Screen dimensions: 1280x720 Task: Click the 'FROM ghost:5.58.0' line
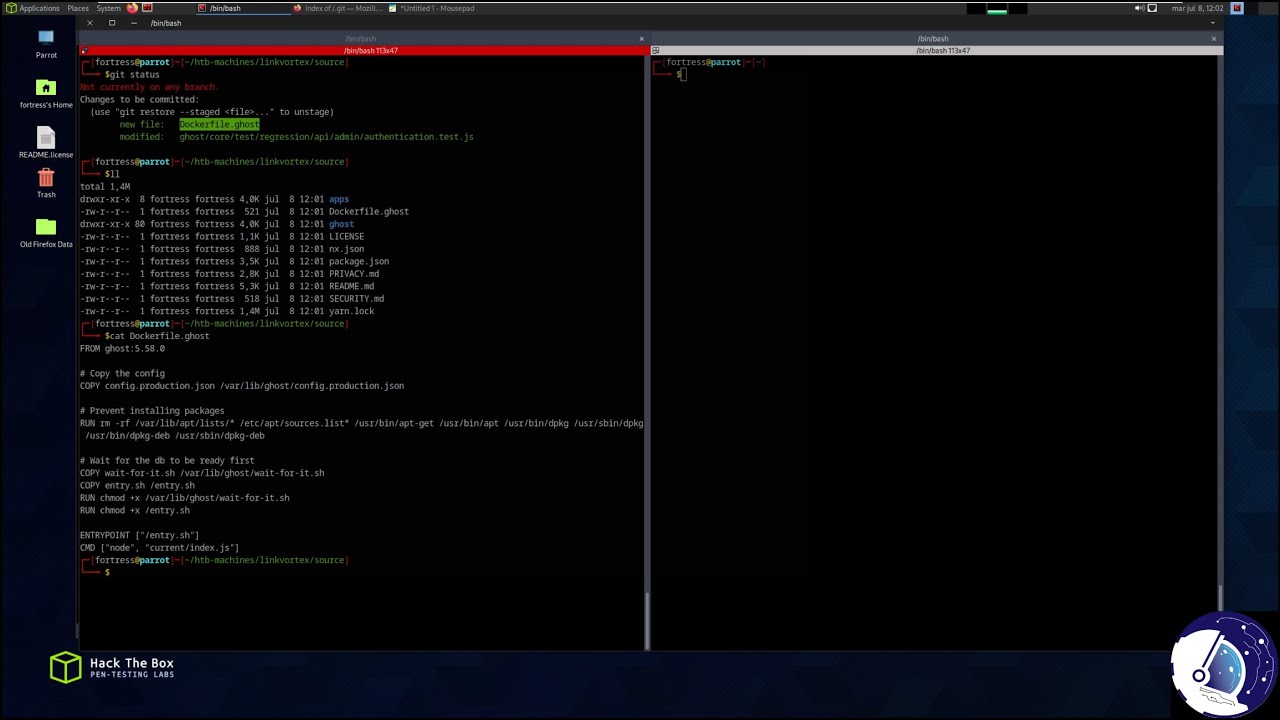coord(122,349)
